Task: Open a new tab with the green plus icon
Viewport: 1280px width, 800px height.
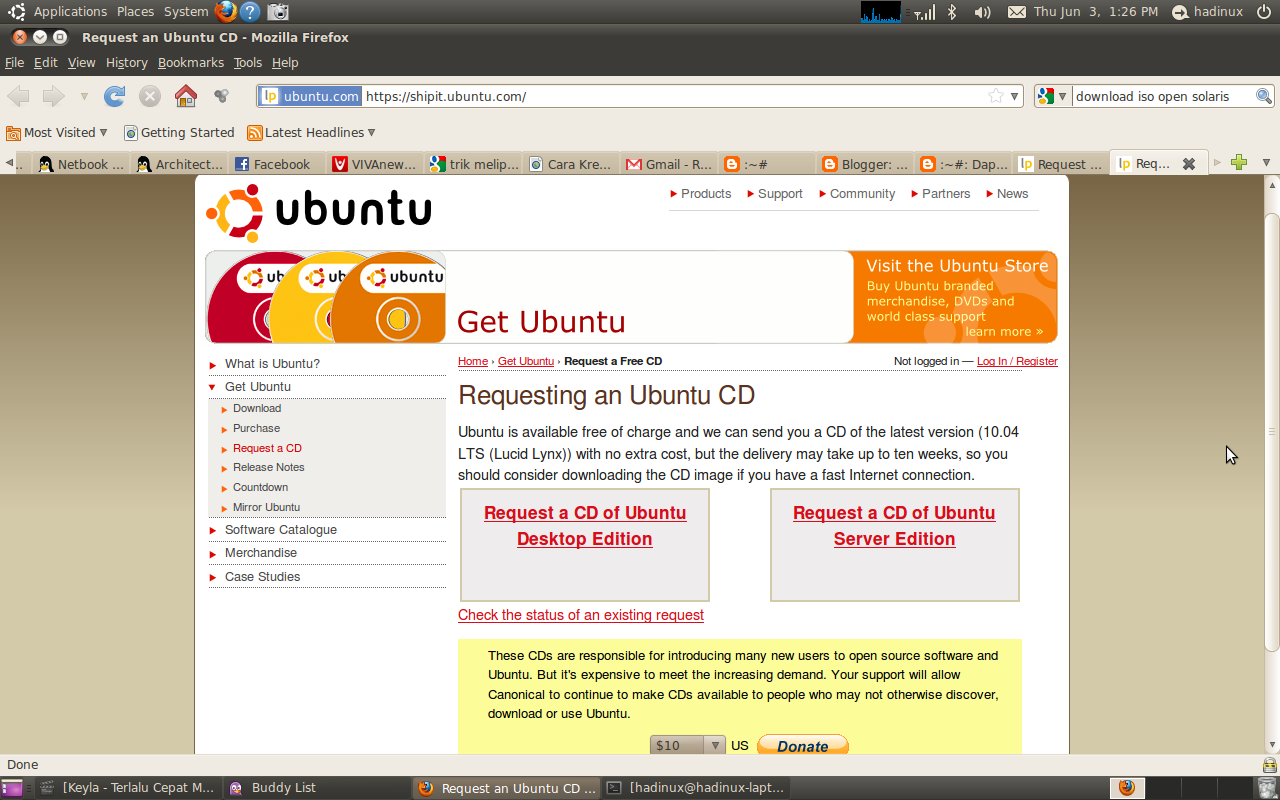Action: (1240, 160)
